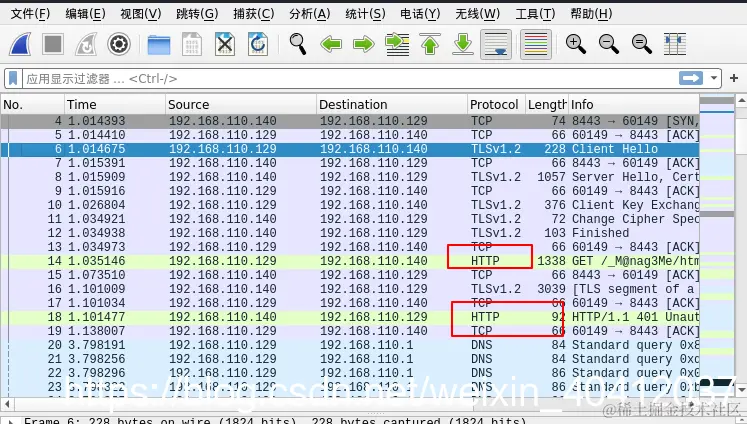Go forward in packet history
The image size is (747, 424).
pos(364,44)
